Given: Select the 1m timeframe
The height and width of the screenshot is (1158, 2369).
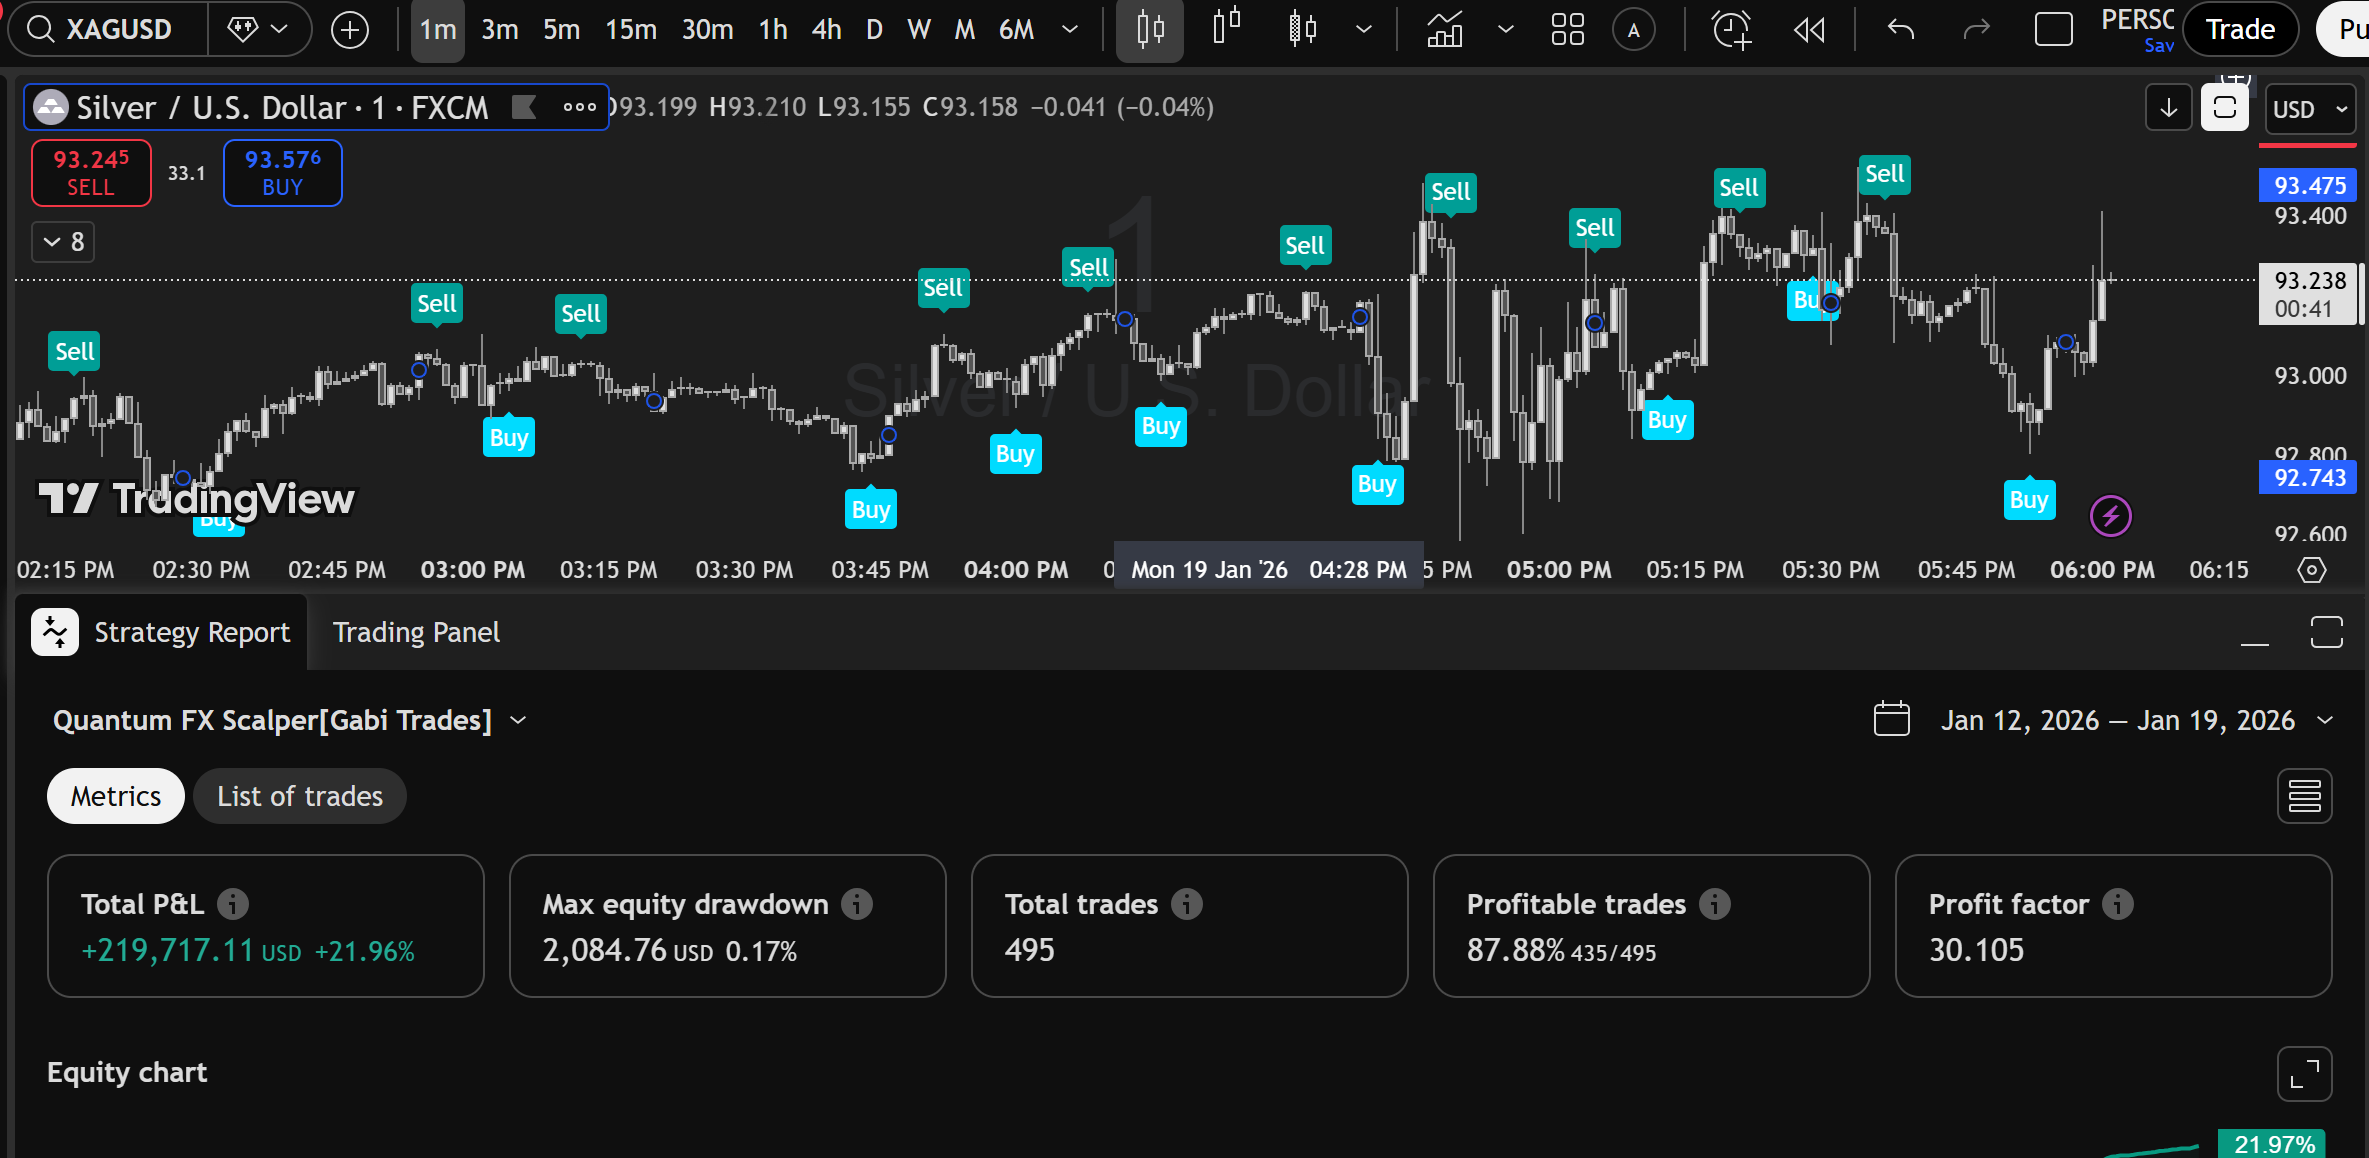Looking at the screenshot, I should [438, 30].
